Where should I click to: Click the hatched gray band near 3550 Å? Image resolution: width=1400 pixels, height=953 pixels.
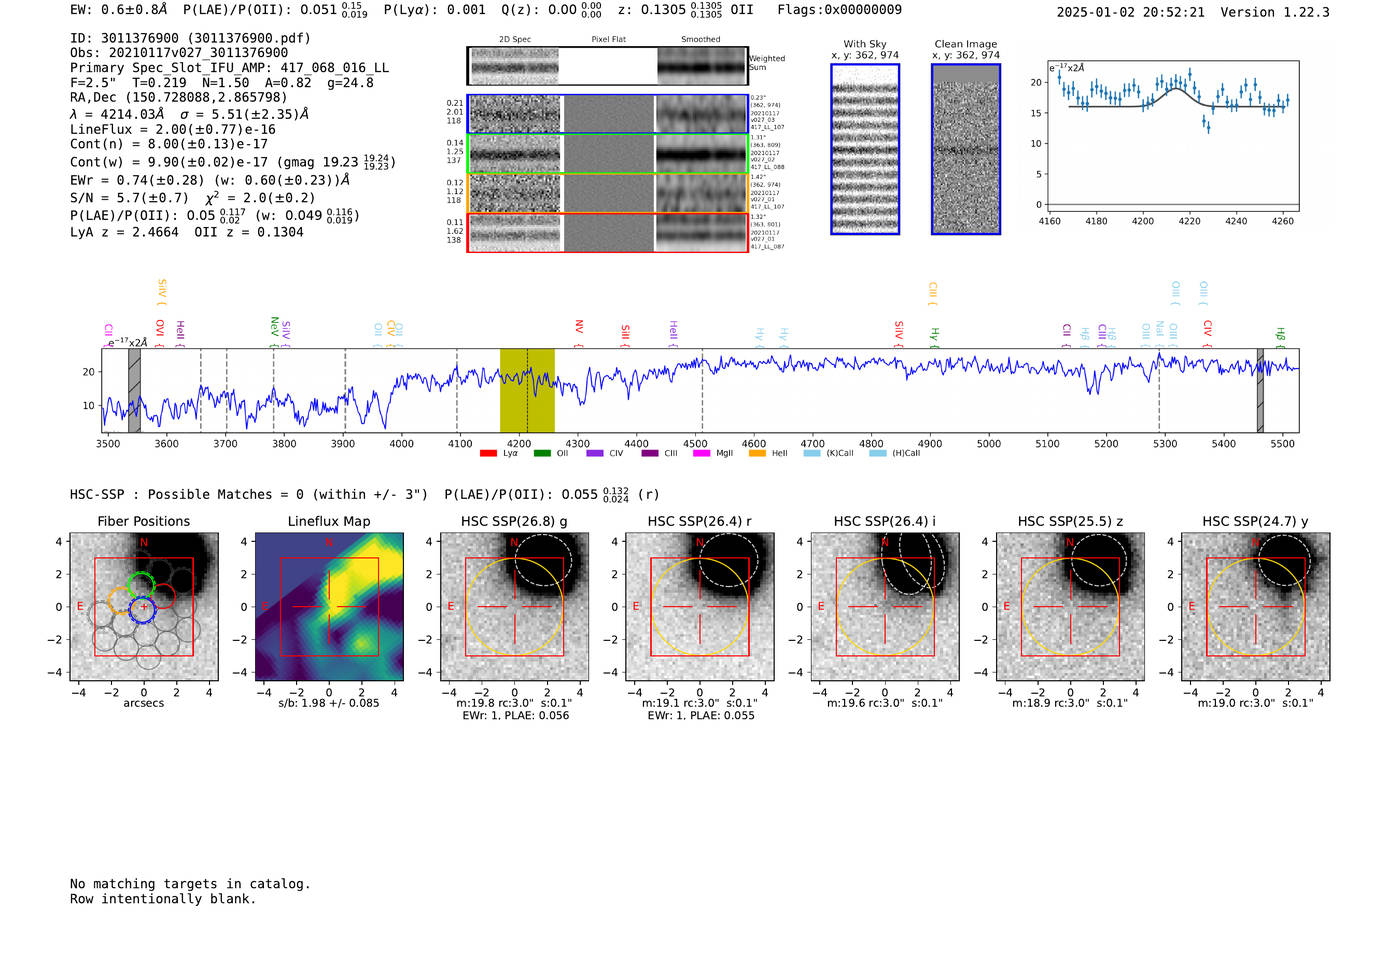click(134, 390)
